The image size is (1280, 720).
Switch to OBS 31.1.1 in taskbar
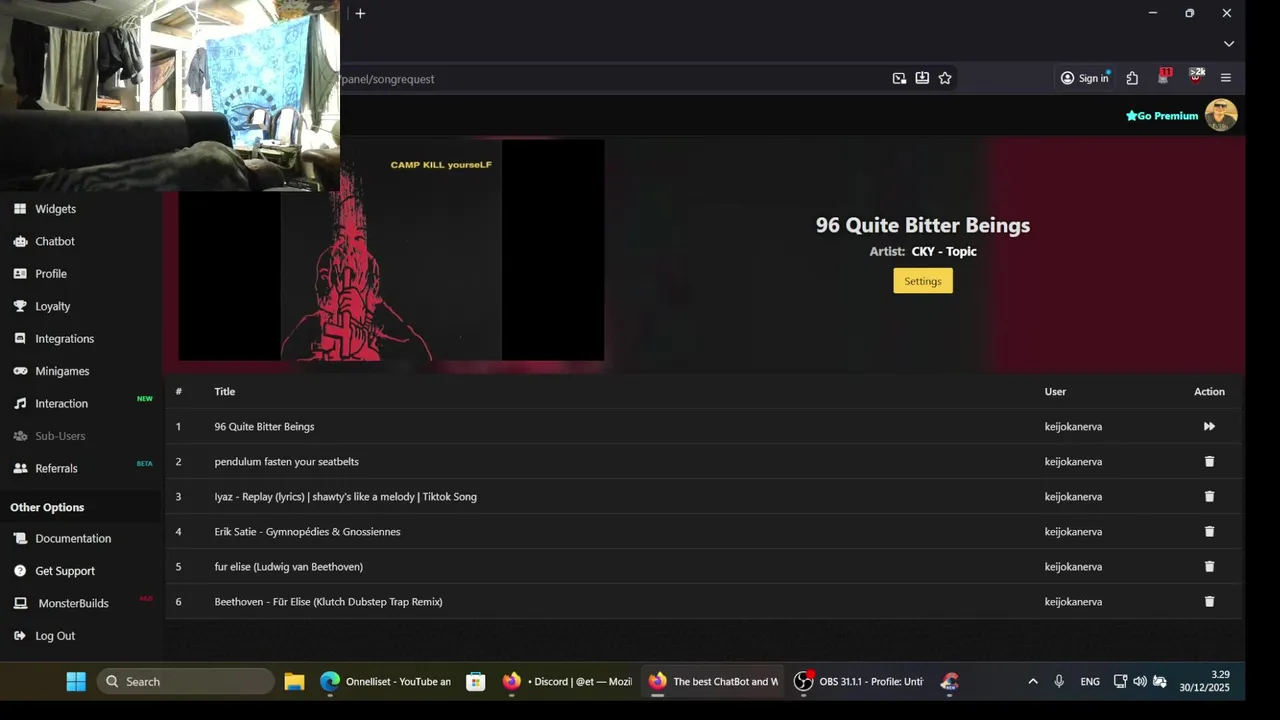click(858, 681)
